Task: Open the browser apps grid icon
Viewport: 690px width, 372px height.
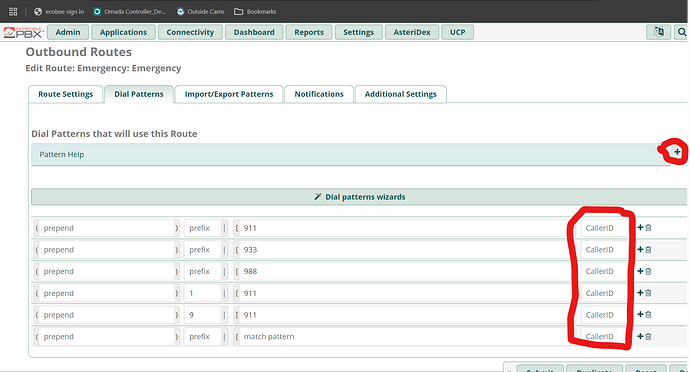Action: tap(13, 11)
